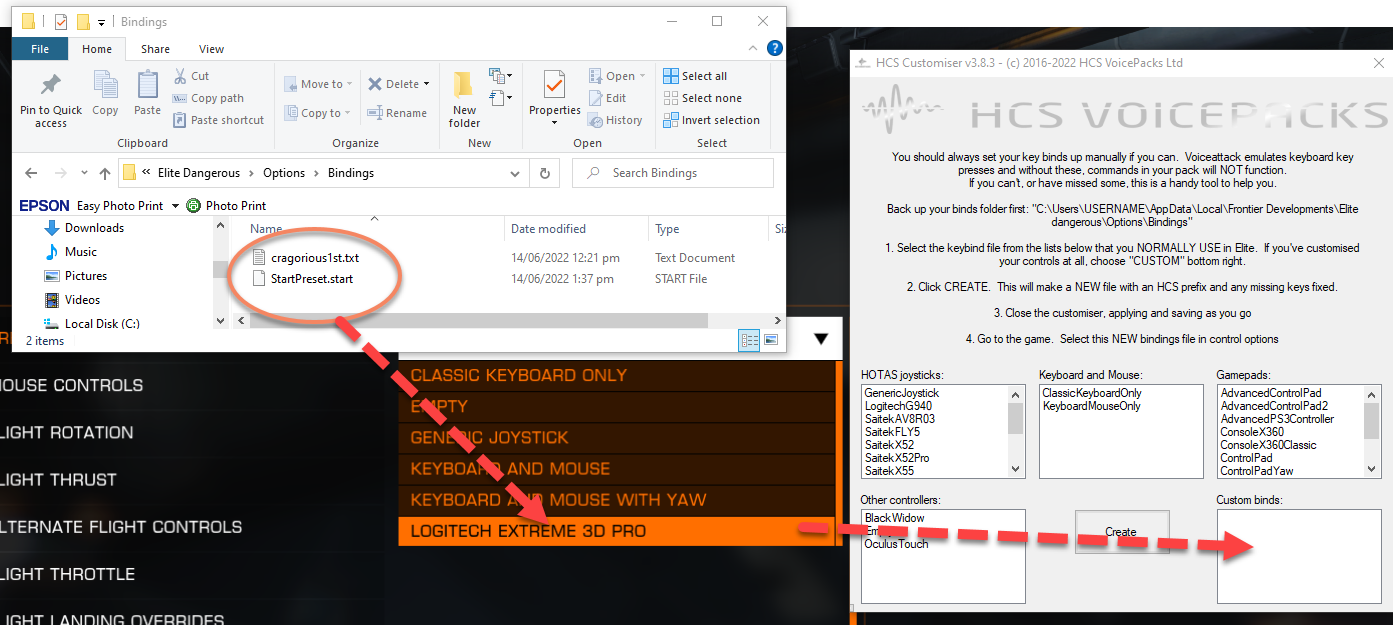
Task: Choose Classic Keyboard Only game preset
Action: click(x=616, y=376)
